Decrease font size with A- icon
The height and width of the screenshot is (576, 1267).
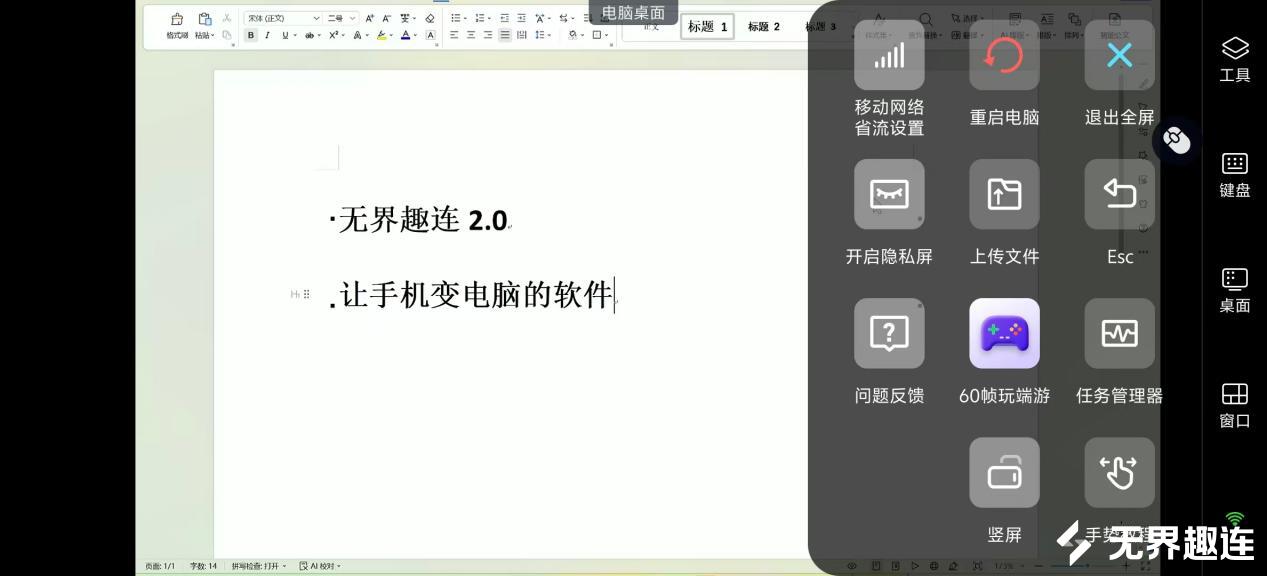coord(386,18)
